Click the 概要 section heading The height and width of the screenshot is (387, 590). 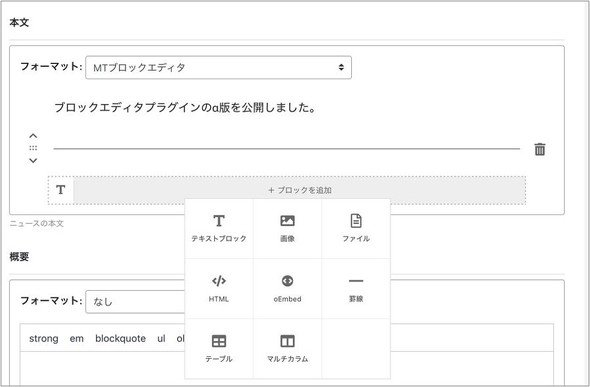click(19, 257)
